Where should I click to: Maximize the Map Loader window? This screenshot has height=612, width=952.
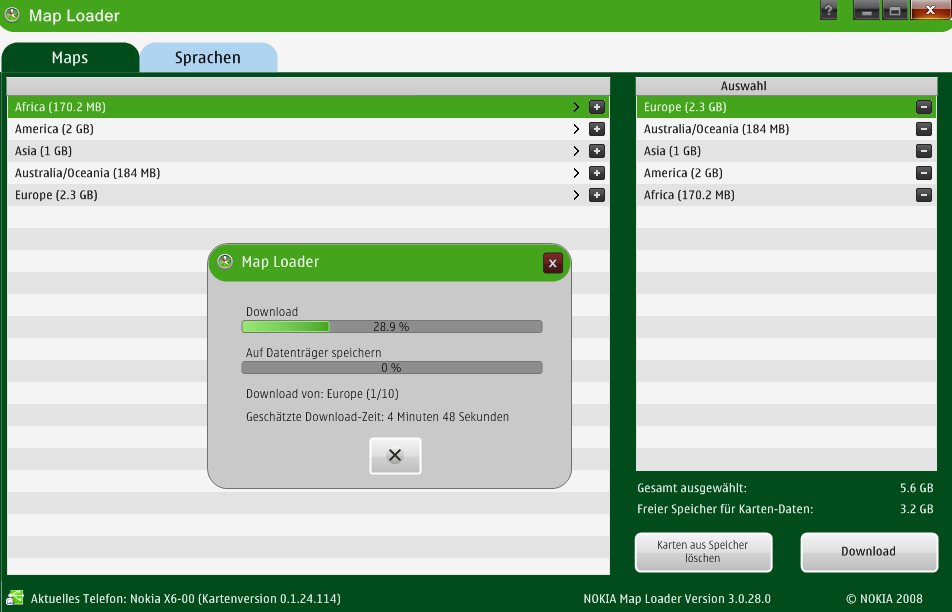coord(895,10)
